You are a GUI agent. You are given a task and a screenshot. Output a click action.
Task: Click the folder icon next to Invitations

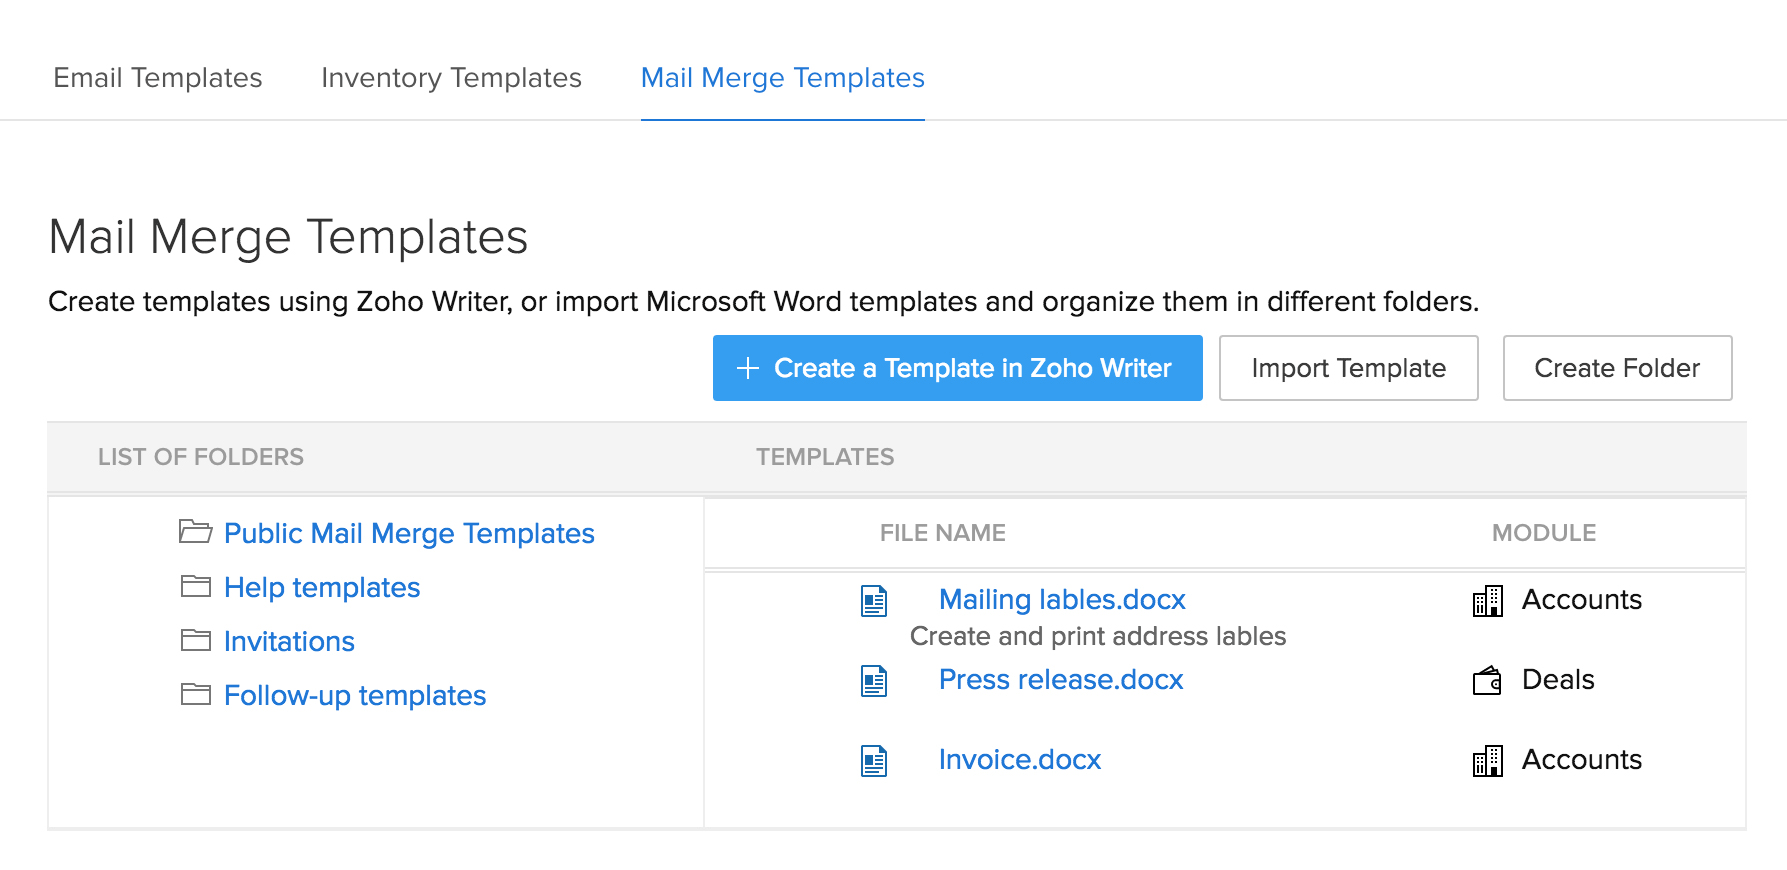pyautogui.click(x=196, y=640)
